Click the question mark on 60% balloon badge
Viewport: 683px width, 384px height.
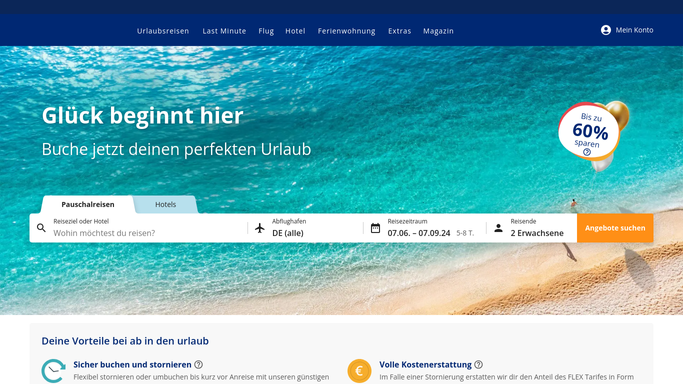(x=587, y=152)
